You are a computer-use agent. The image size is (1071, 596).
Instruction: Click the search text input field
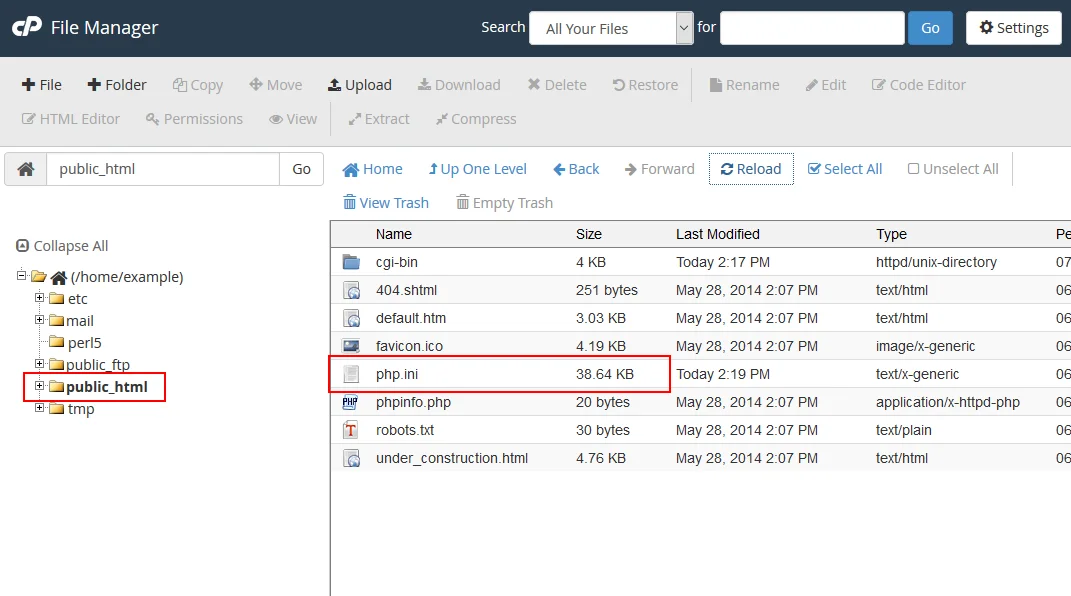811,28
